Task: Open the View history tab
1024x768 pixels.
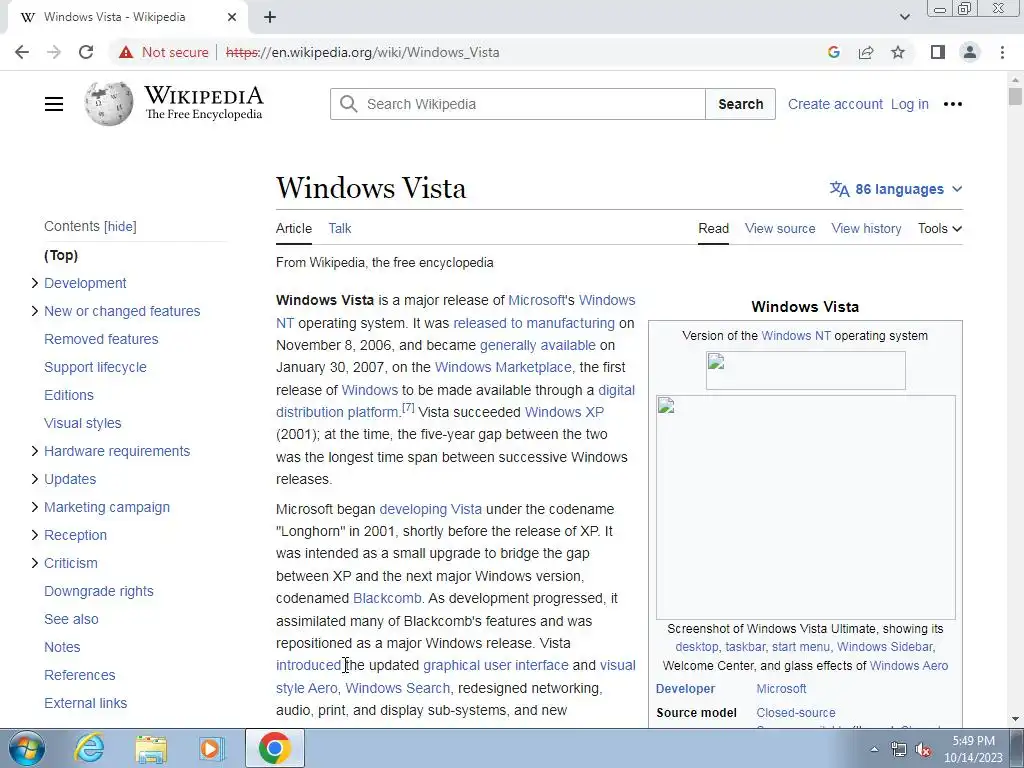Action: pyautogui.click(x=866, y=229)
